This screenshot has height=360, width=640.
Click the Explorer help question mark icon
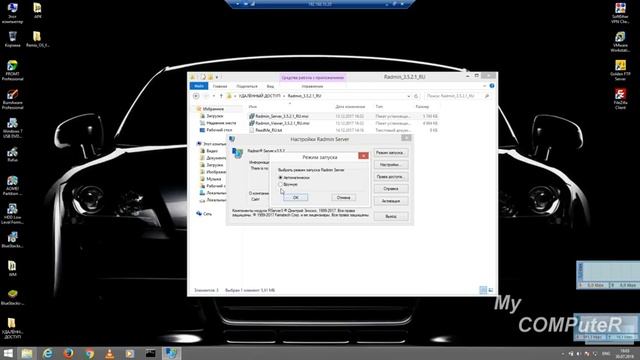(x=492, y=86)
